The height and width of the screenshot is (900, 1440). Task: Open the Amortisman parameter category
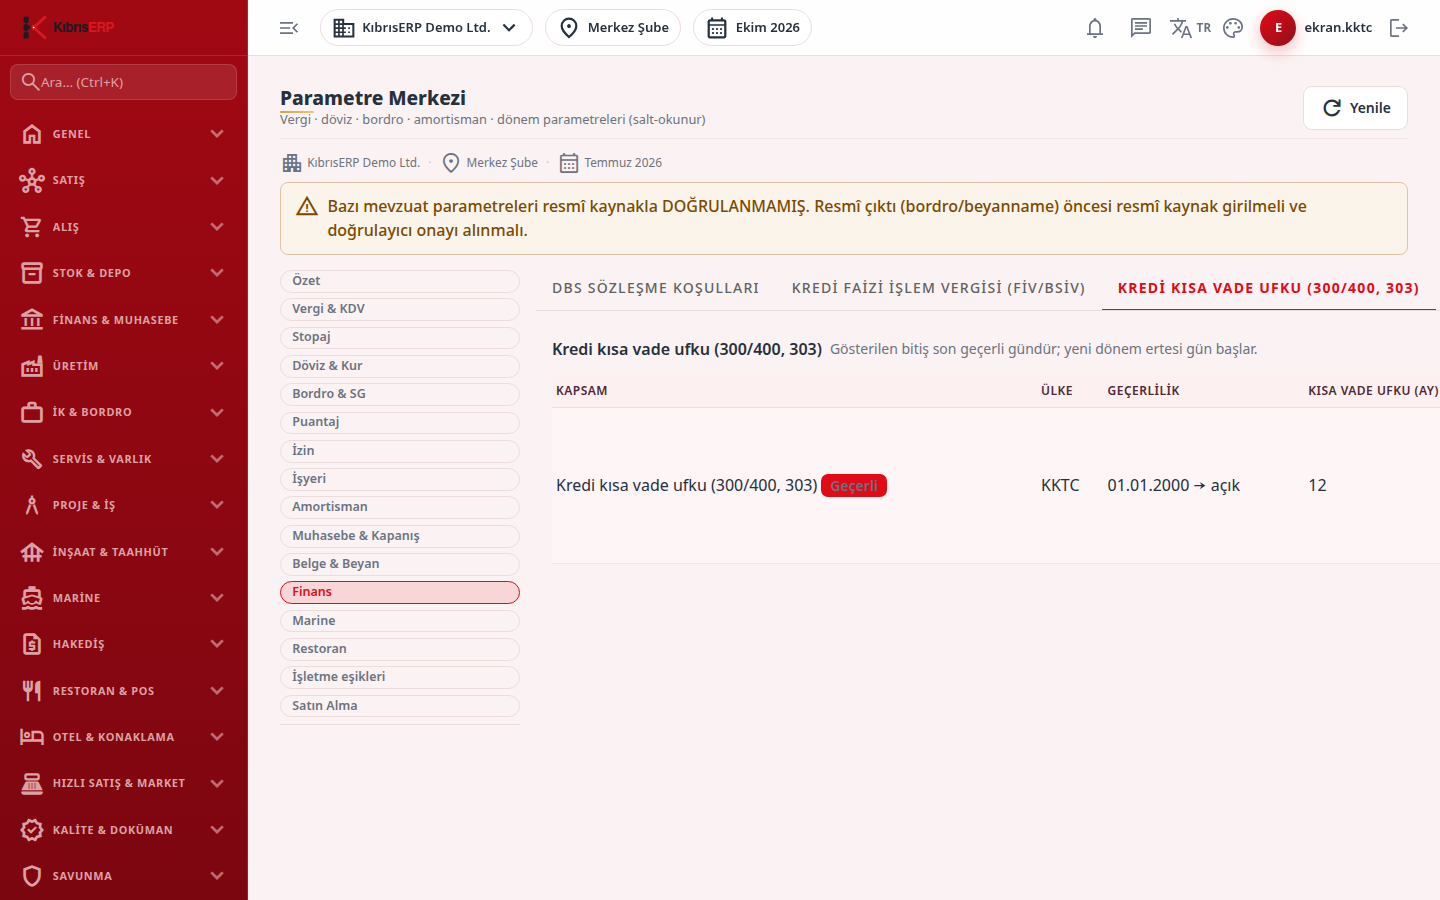click(400, 507)
